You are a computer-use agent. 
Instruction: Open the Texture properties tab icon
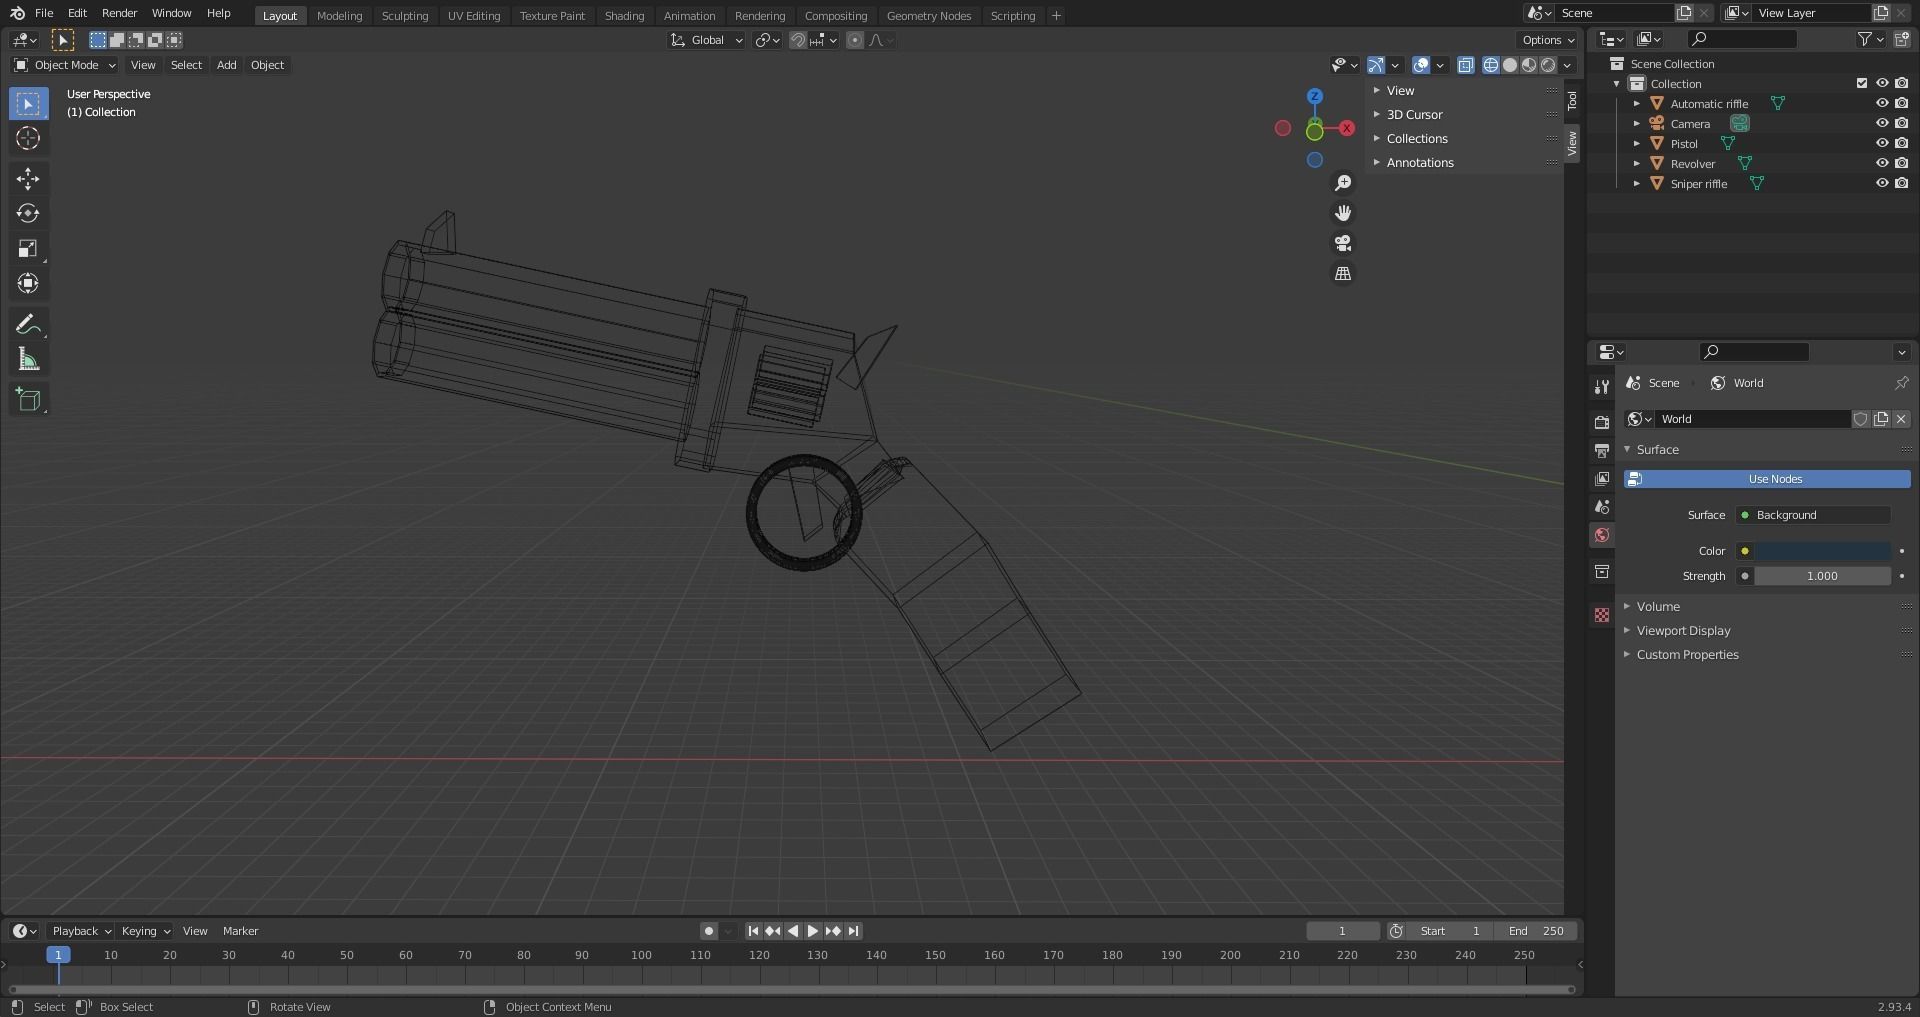tap(1601, 615)
